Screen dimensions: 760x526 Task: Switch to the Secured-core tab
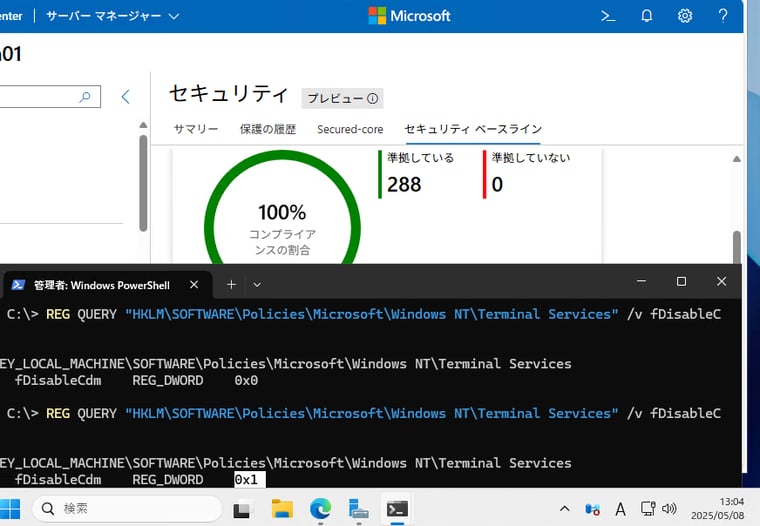click(x=350, y=129)
